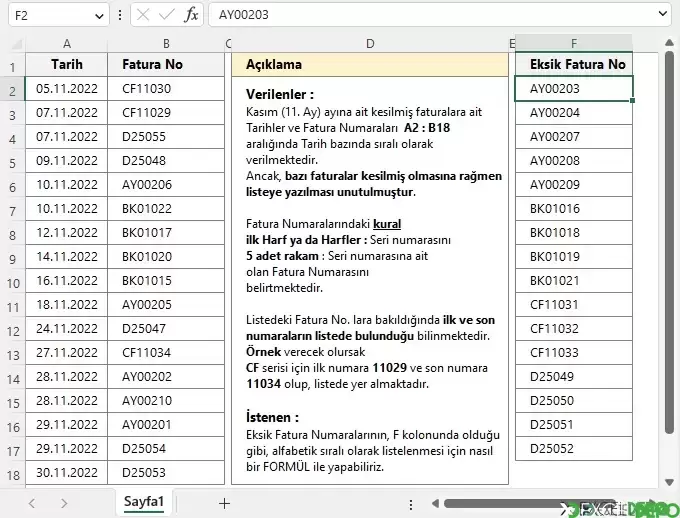Go to previous sheet with left arrow
Screen dimensions: 680x518
pyautogui.click(x=32, y=503)
